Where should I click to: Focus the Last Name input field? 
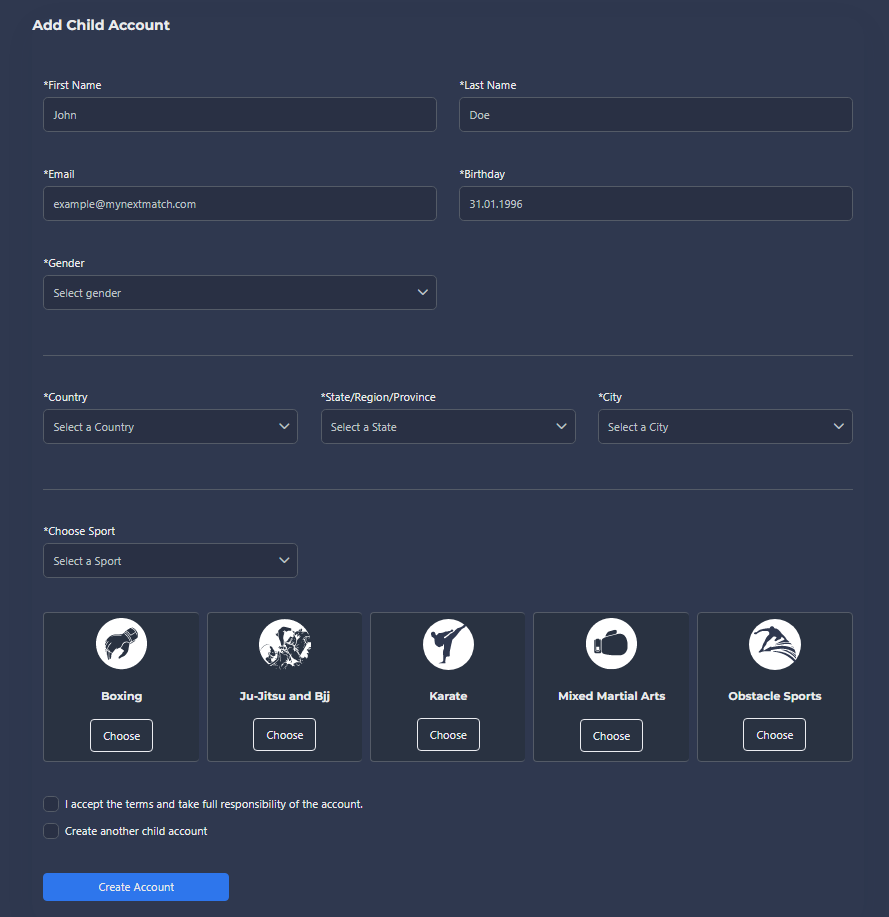(656, 115)
